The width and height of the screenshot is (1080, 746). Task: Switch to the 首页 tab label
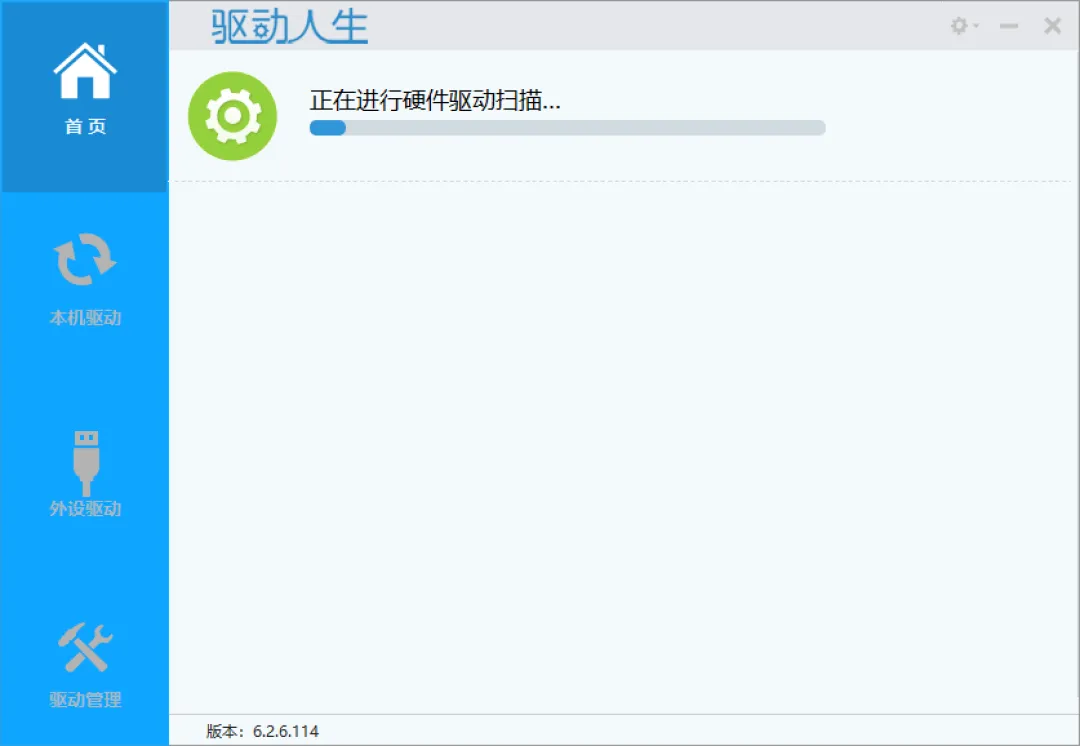coord(85,127)
